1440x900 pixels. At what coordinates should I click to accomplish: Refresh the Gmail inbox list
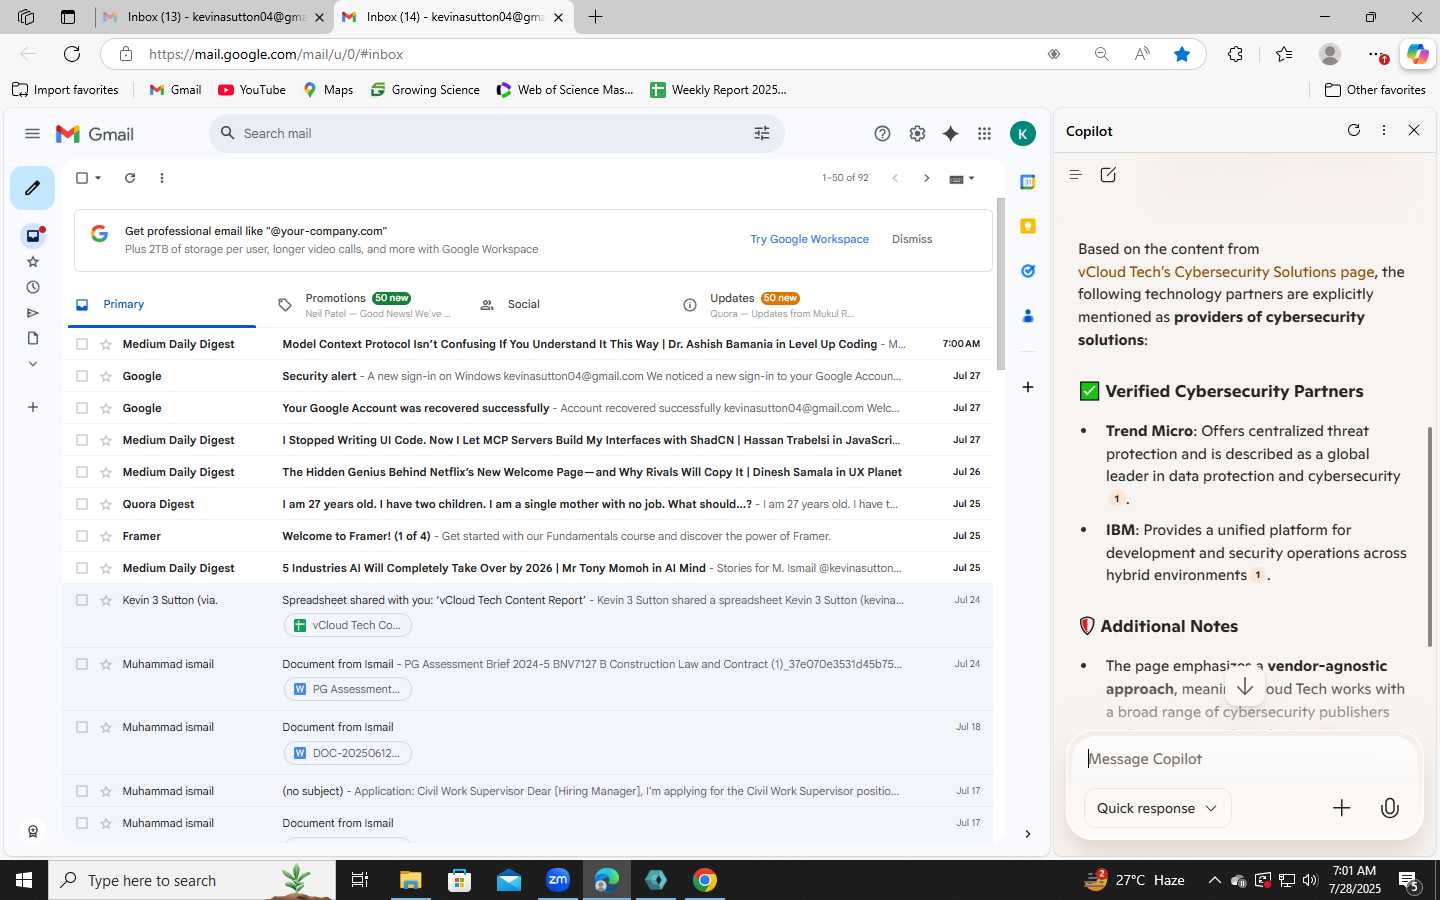tap(130, 178)
